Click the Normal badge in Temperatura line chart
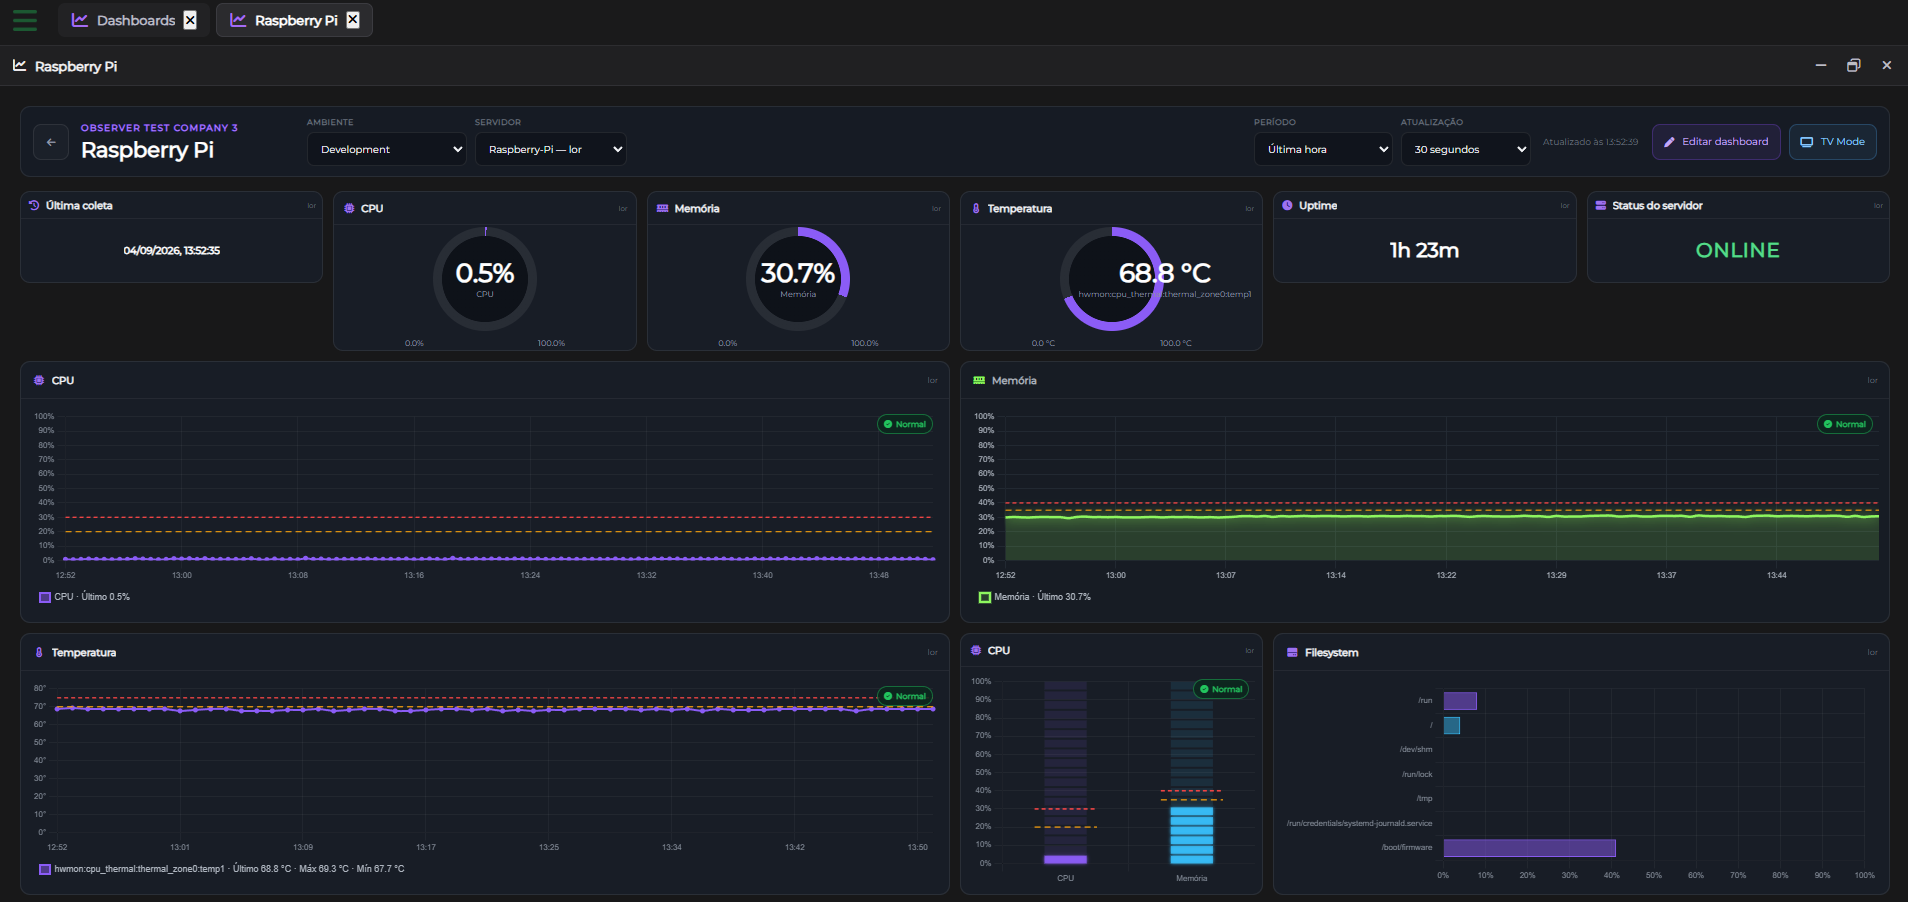The height and width of the screenshot is (902, 1908). click(x=905, y=696)
